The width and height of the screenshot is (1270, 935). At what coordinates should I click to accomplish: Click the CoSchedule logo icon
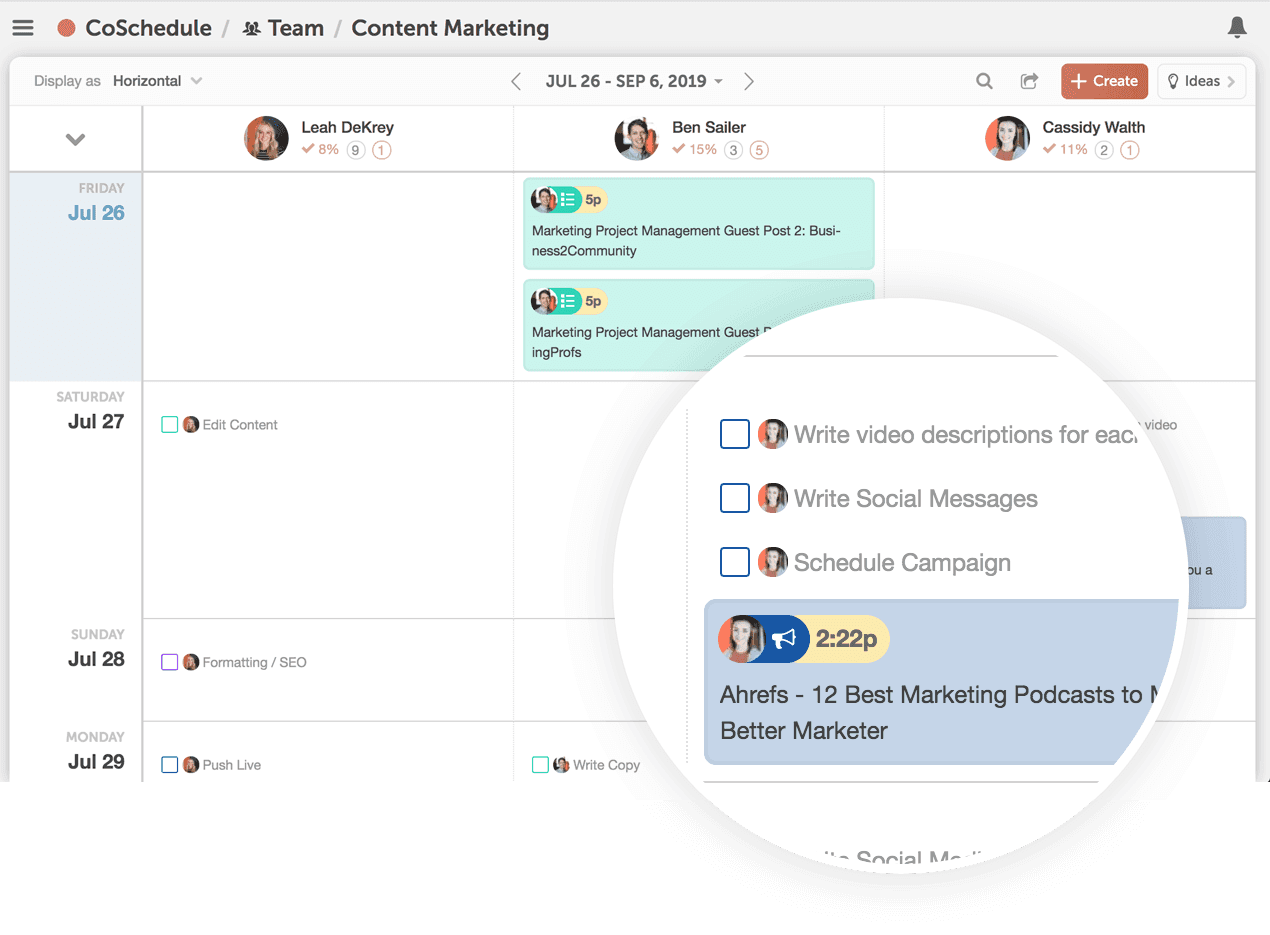67,28
